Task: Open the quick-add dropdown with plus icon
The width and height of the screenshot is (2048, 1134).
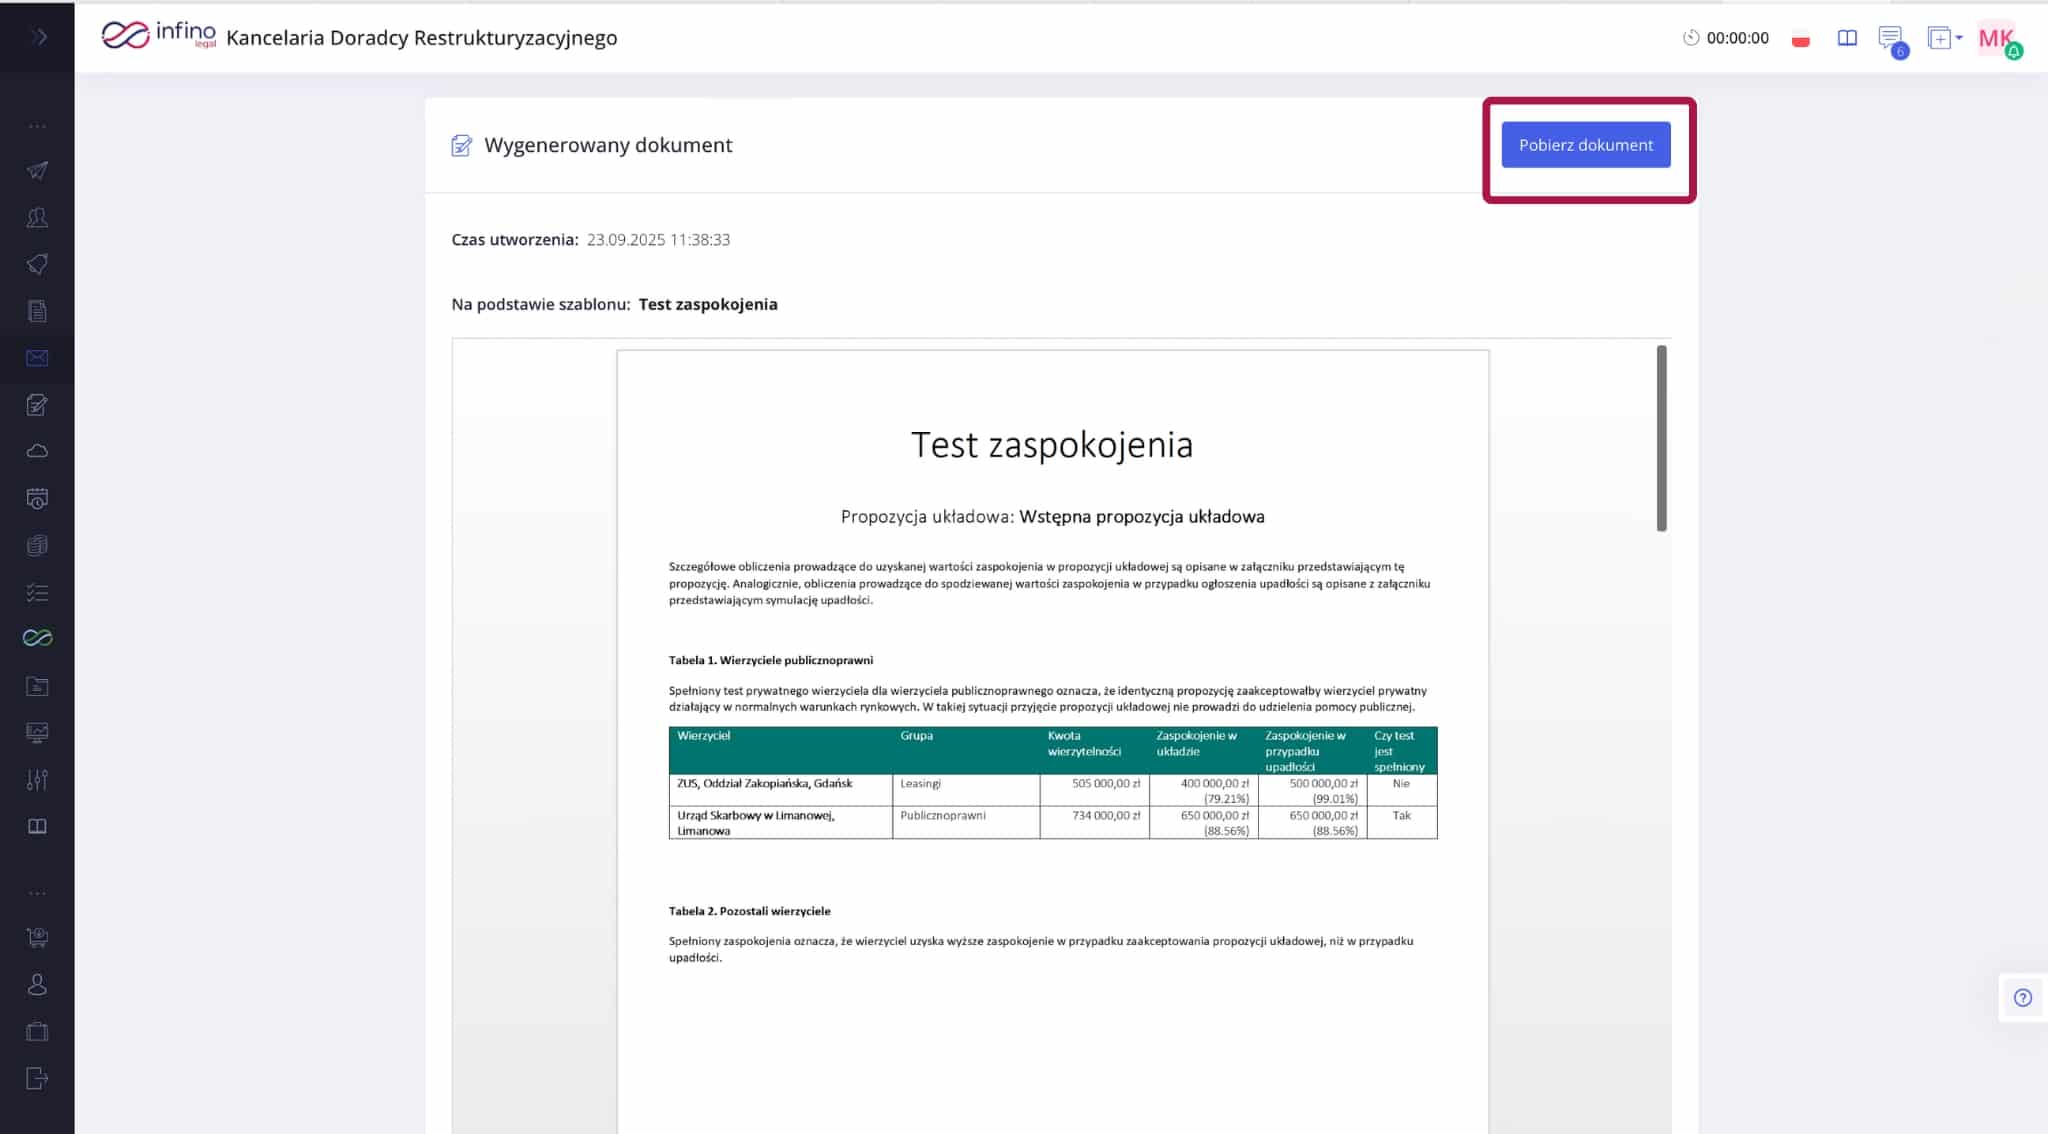Action: pos(1944,38)
